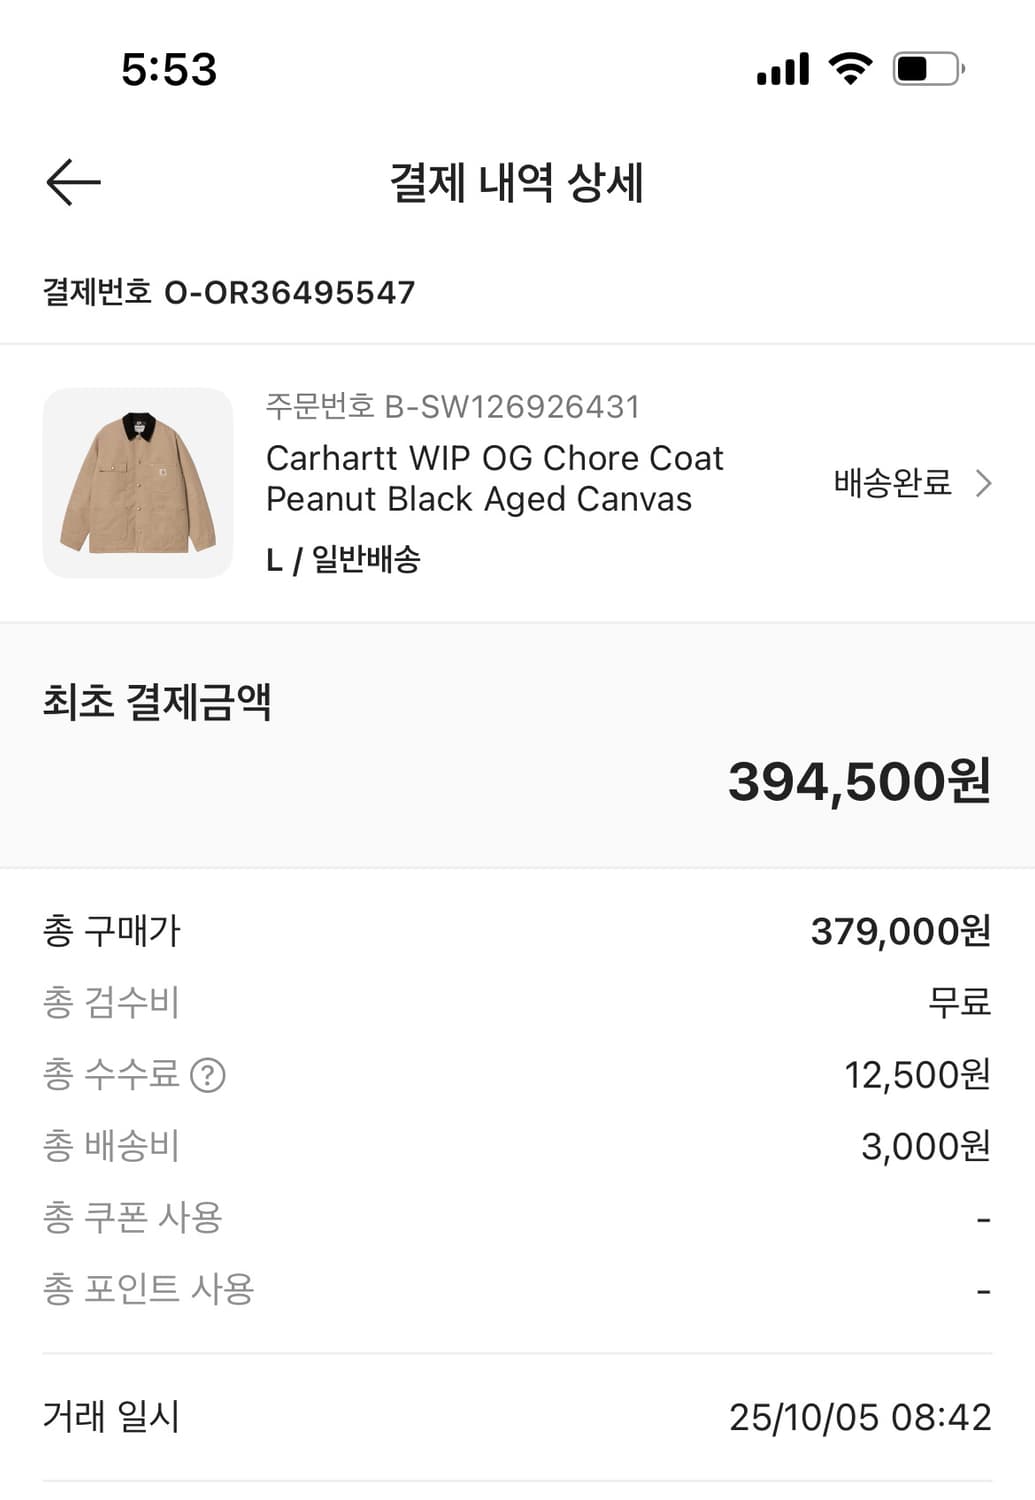Tap the 총 수수료 fee label
1035x1500 pixels.
tap(111, 1075)
